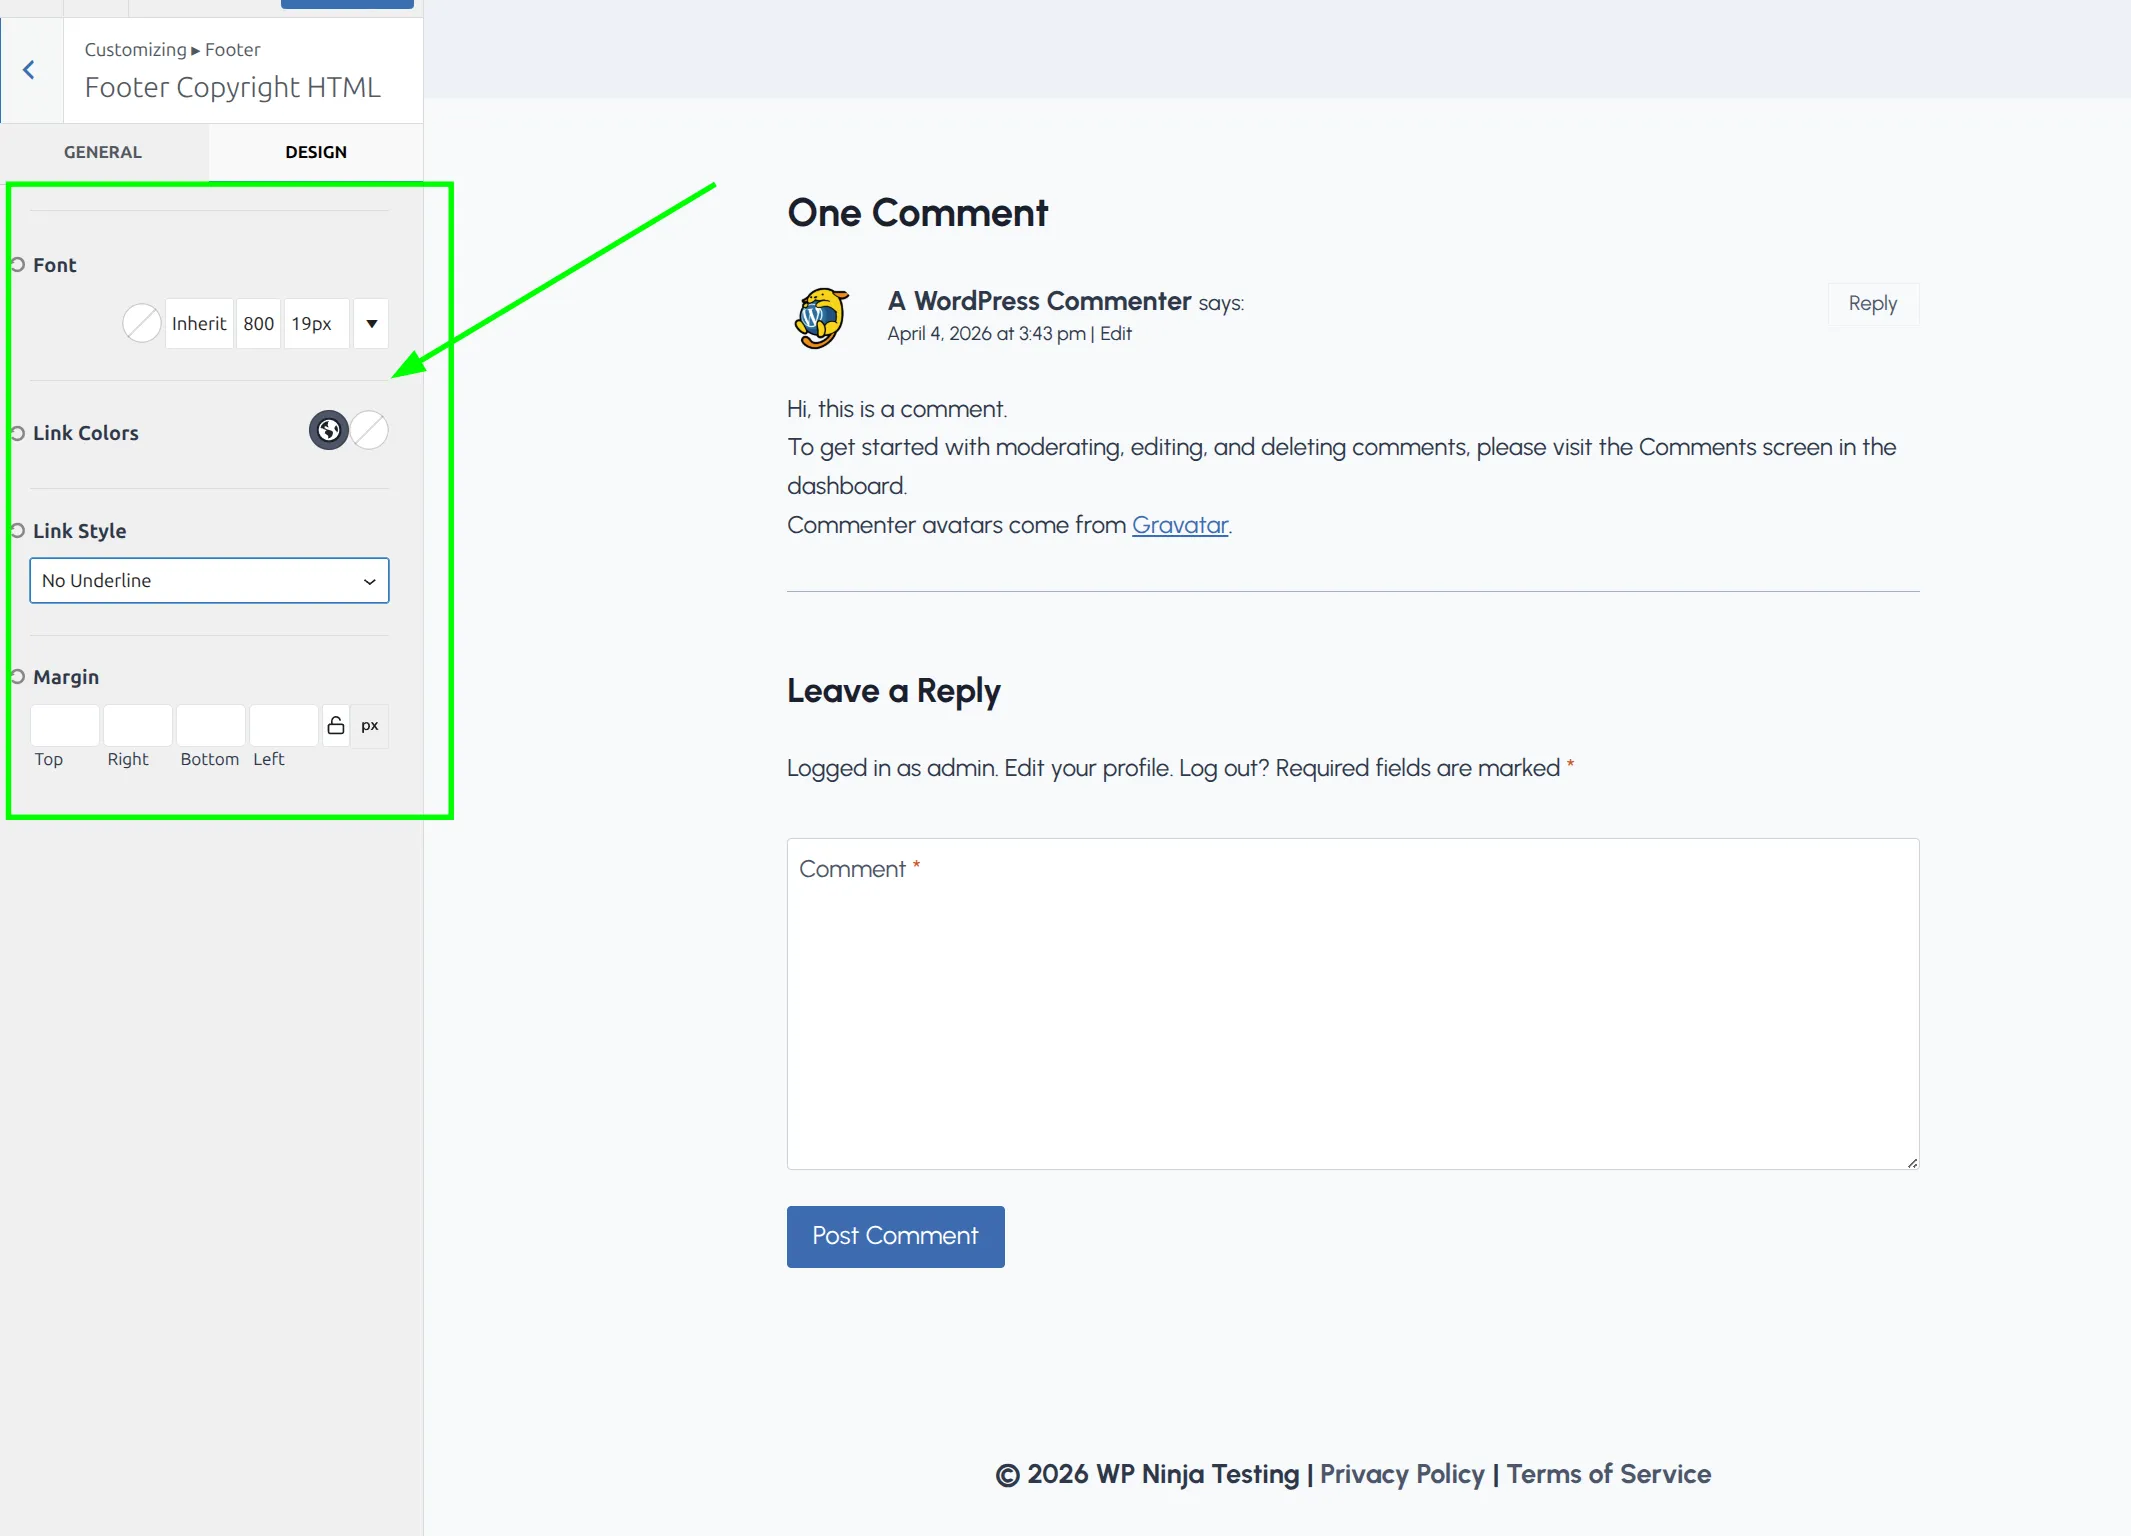Click inside the Top margin input field

[64, 725]
